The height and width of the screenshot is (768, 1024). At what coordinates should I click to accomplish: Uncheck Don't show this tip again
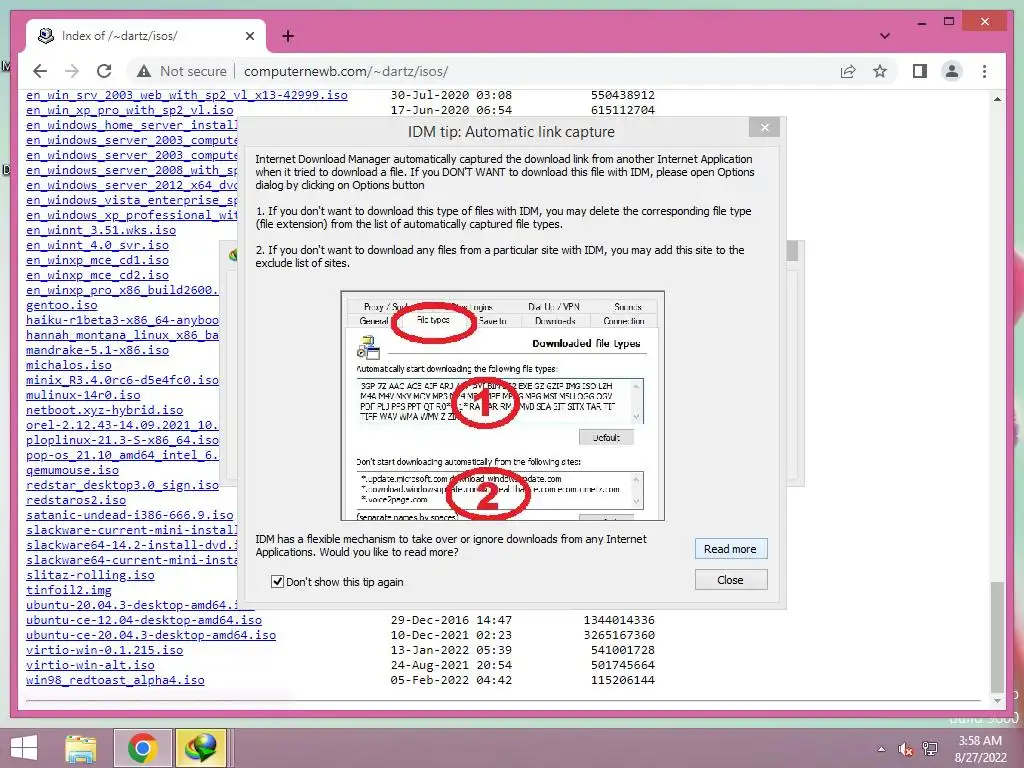(x=277, y=581)
